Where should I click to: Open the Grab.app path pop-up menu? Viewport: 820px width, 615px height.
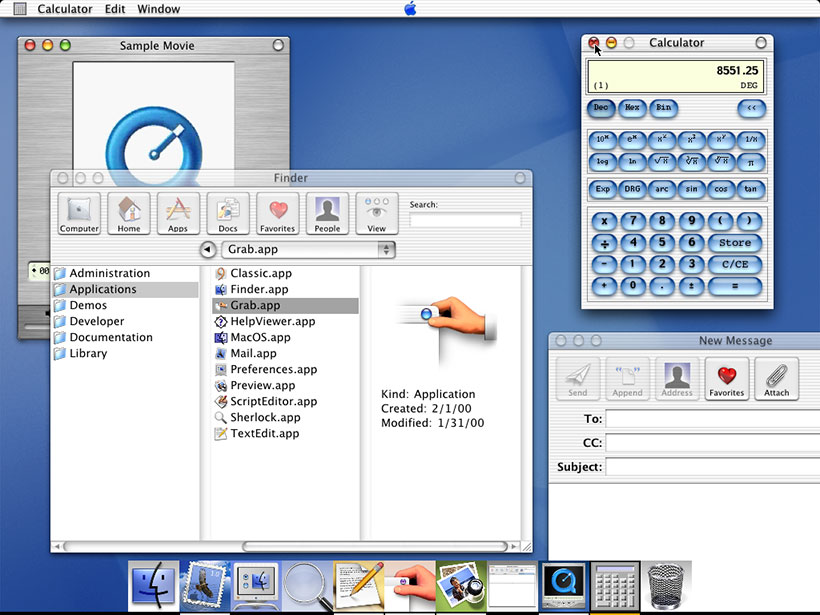click(x=308, y=249)
